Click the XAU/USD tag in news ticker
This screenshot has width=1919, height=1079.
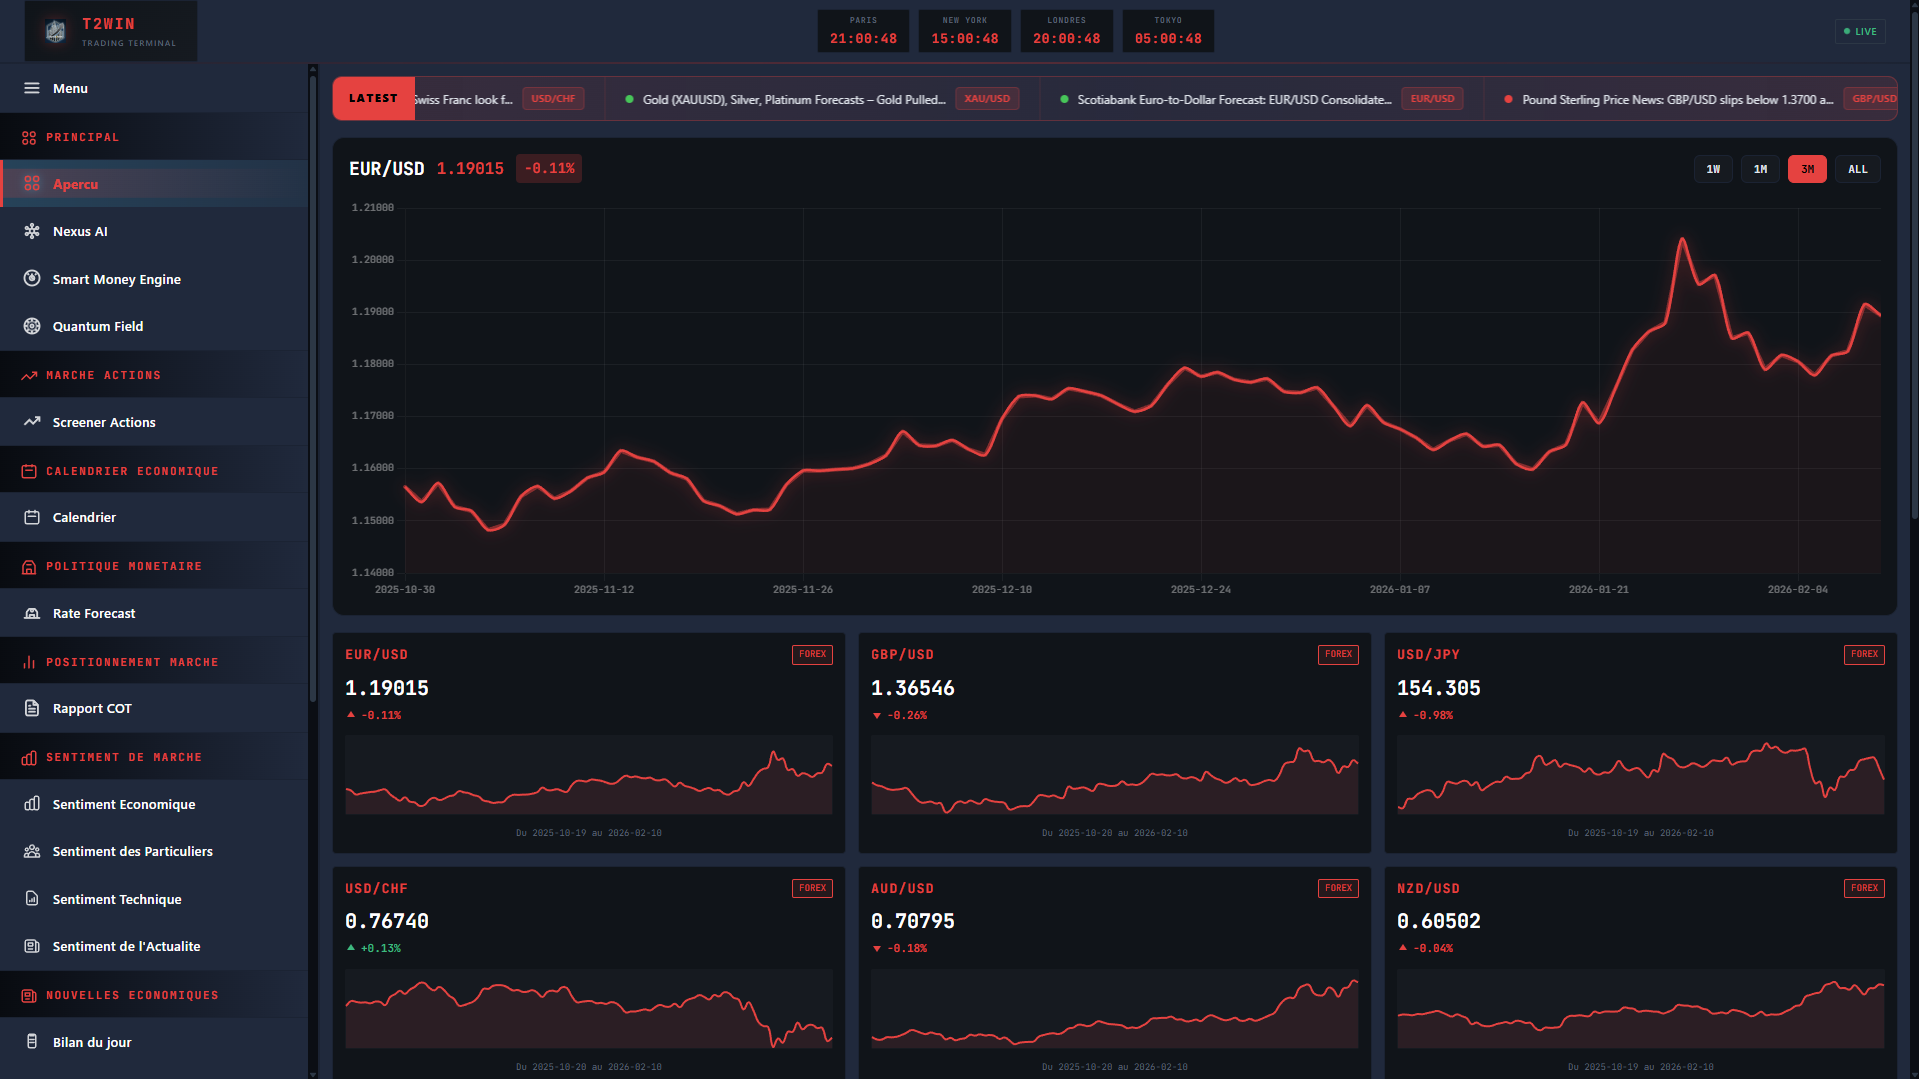986,99
